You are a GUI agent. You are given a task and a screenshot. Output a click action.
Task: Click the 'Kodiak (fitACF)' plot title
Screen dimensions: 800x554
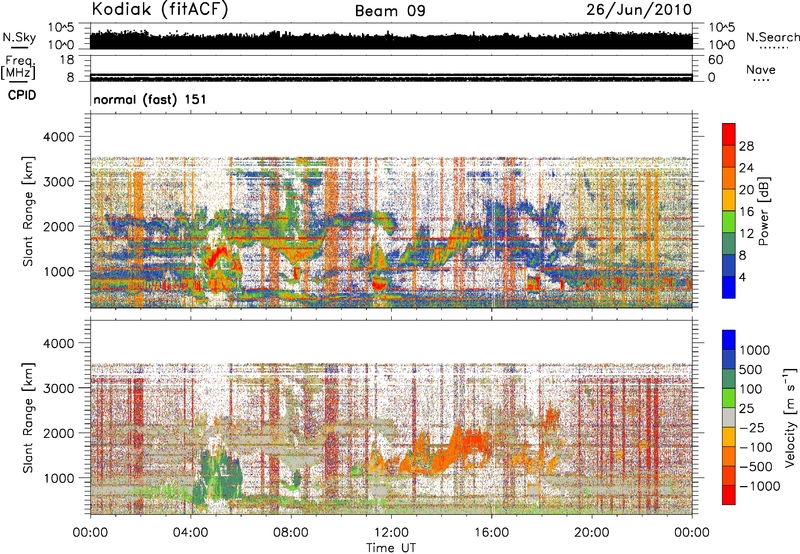pyautogui.click(x=160, y=9)
